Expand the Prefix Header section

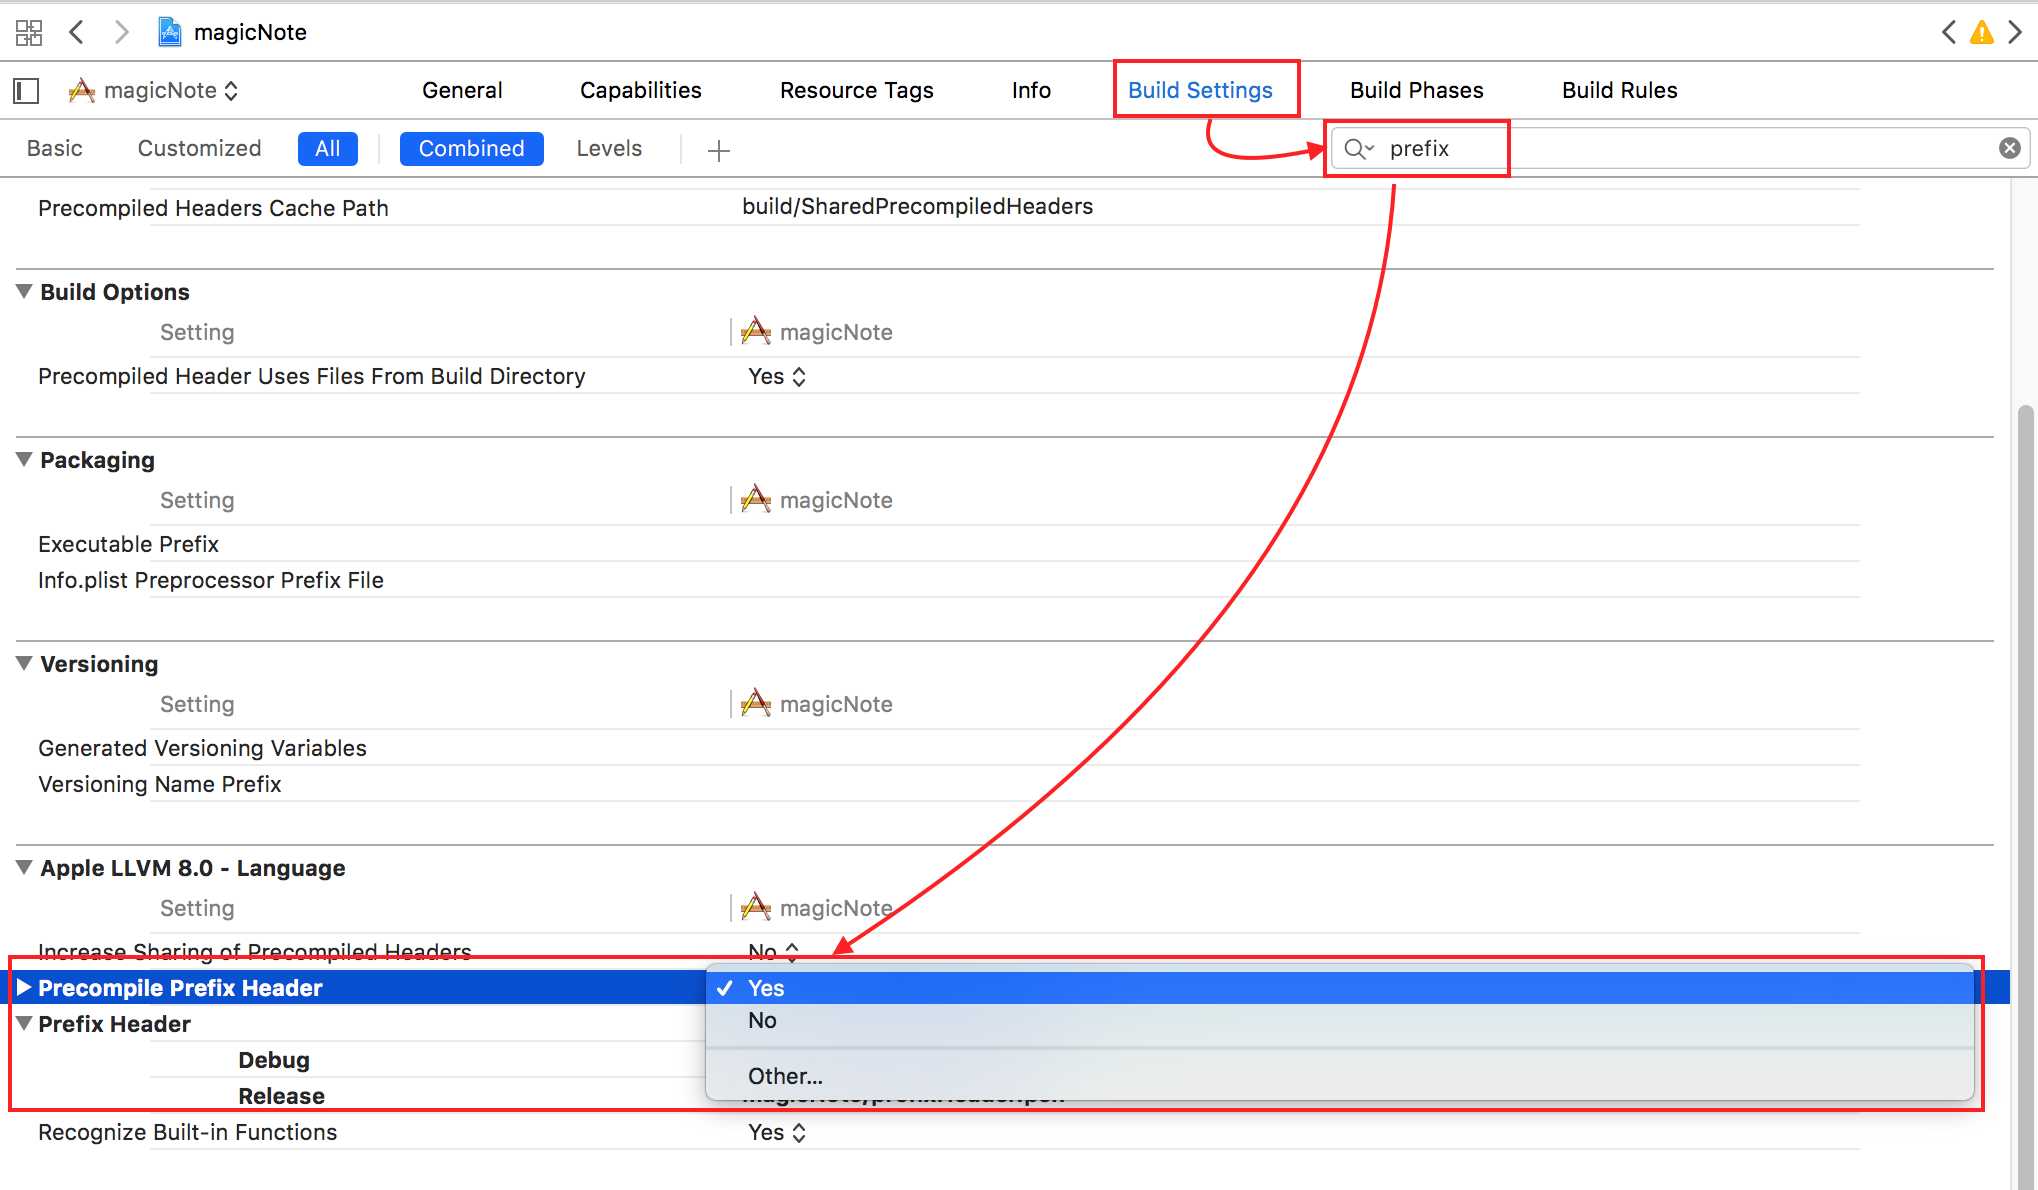pos(24,1023)
